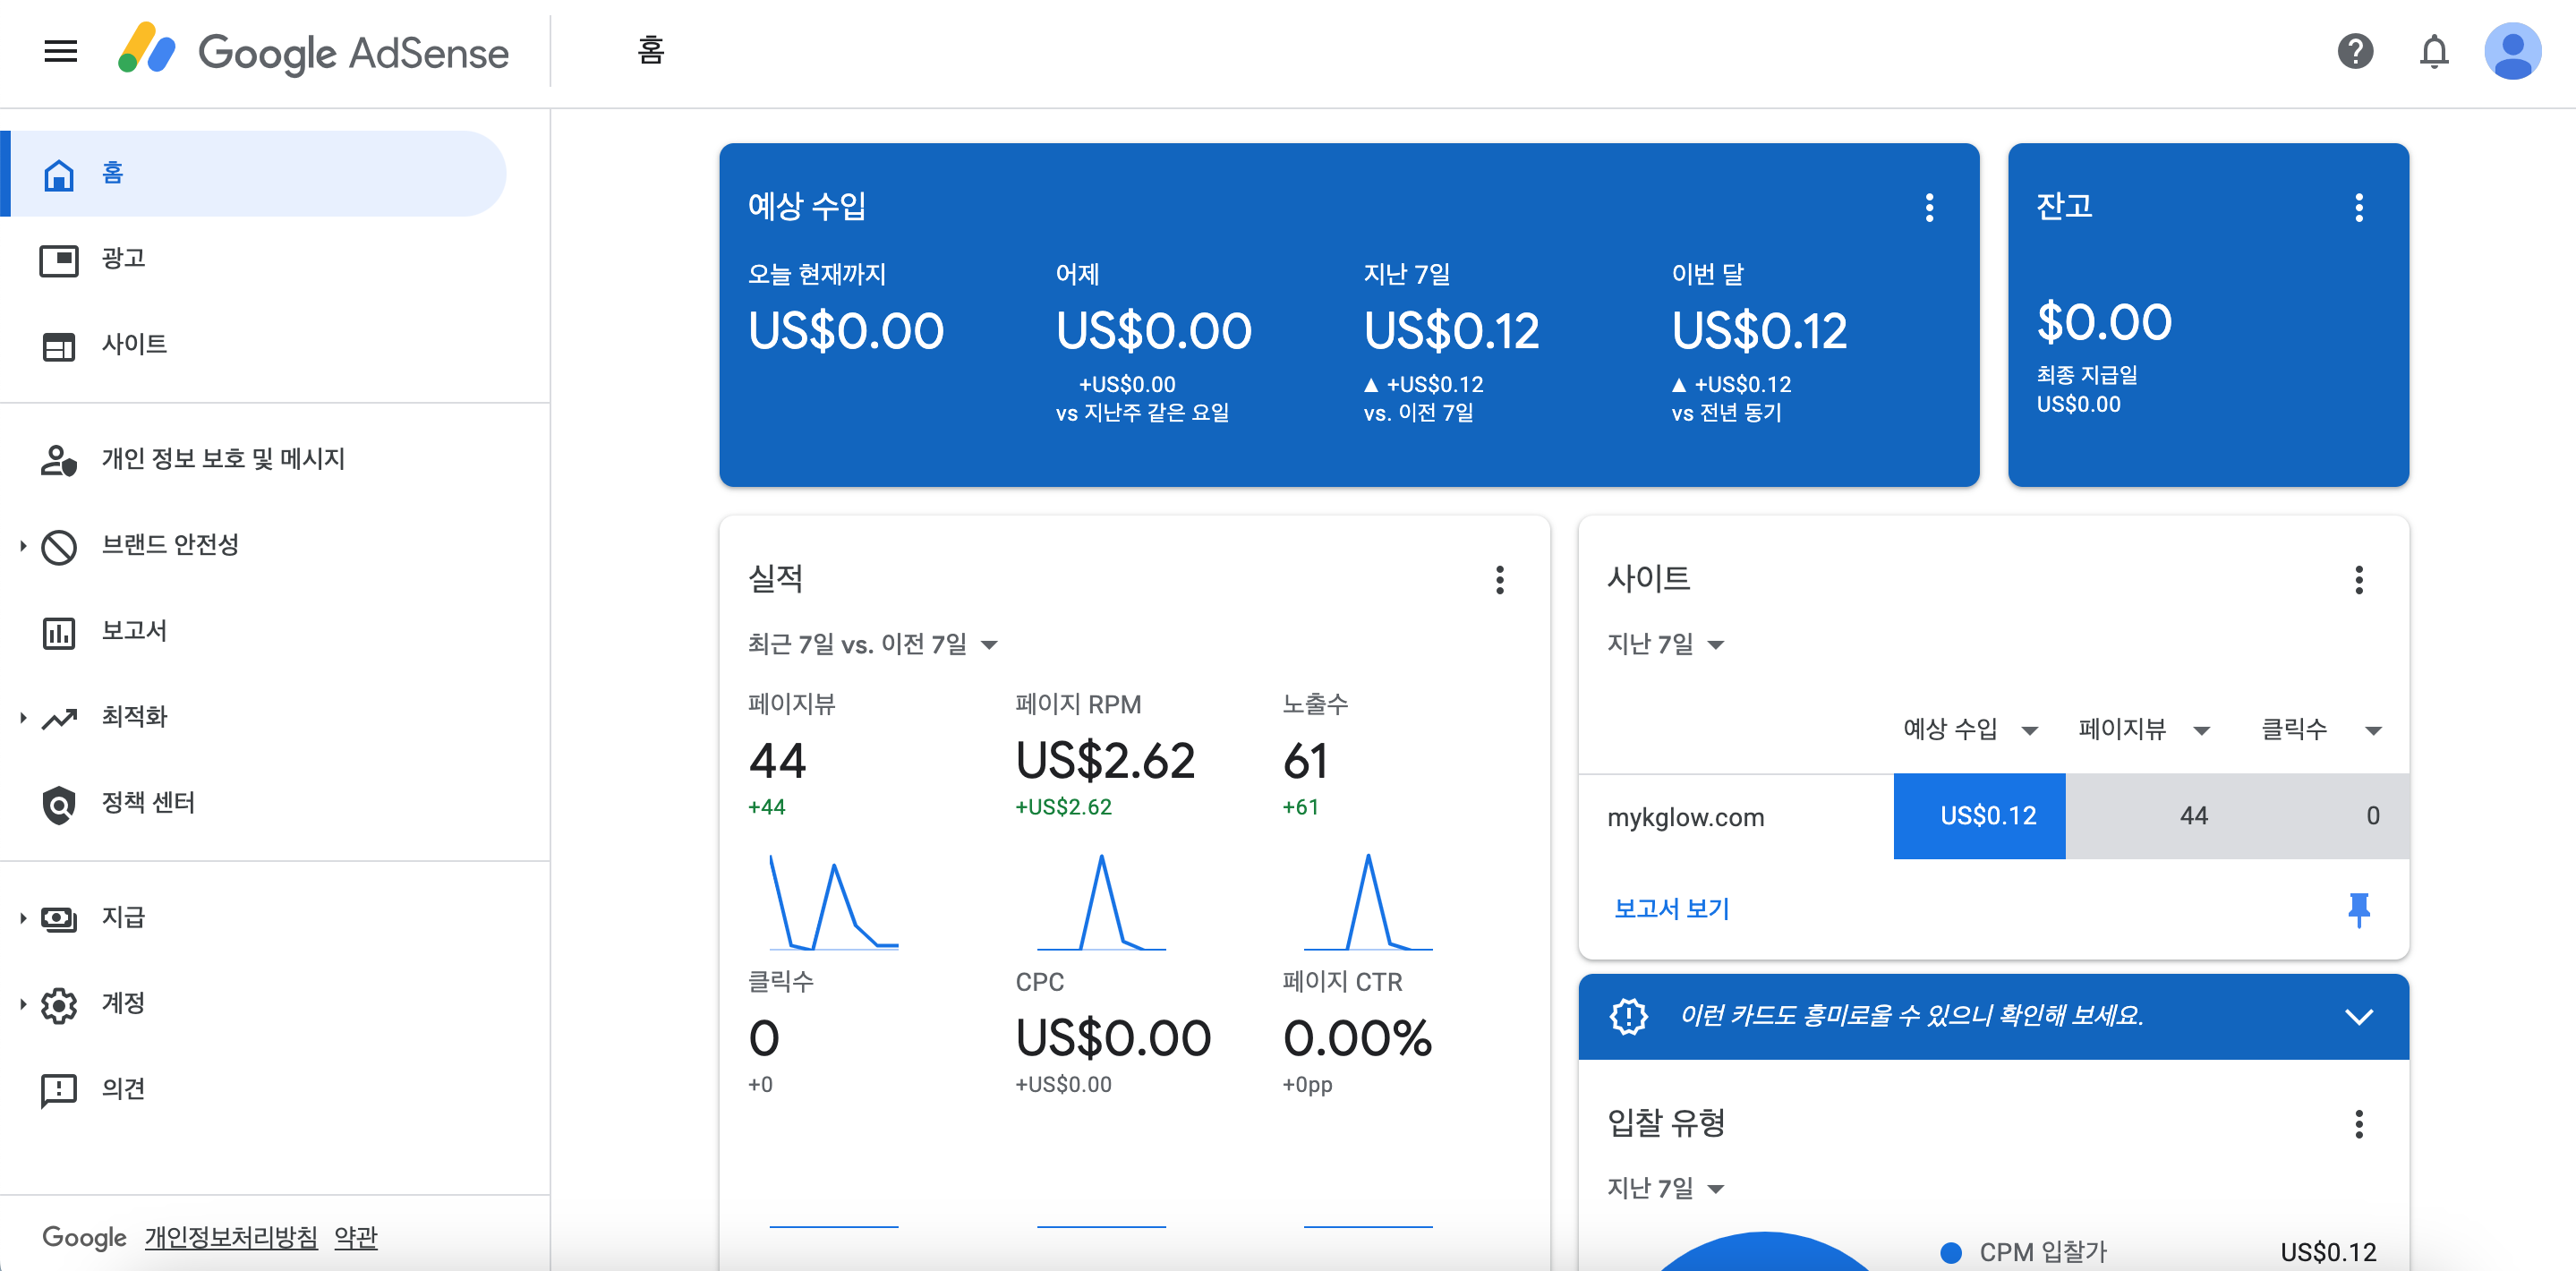The image size is (2576, 1271).
Task: Open the 예상 수입 card overflow menu
Action: click(x=1930, y=208)
